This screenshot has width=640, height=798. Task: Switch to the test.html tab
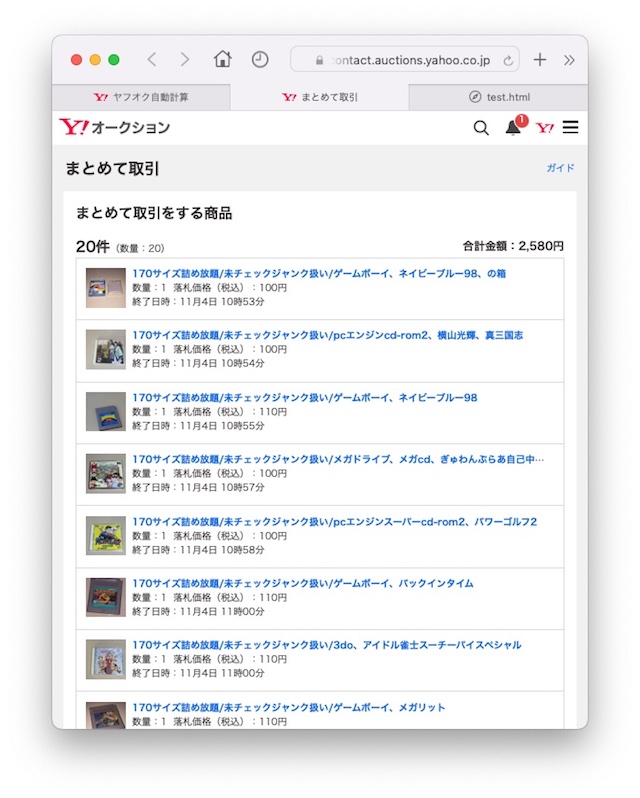click(x=498, y=98)
